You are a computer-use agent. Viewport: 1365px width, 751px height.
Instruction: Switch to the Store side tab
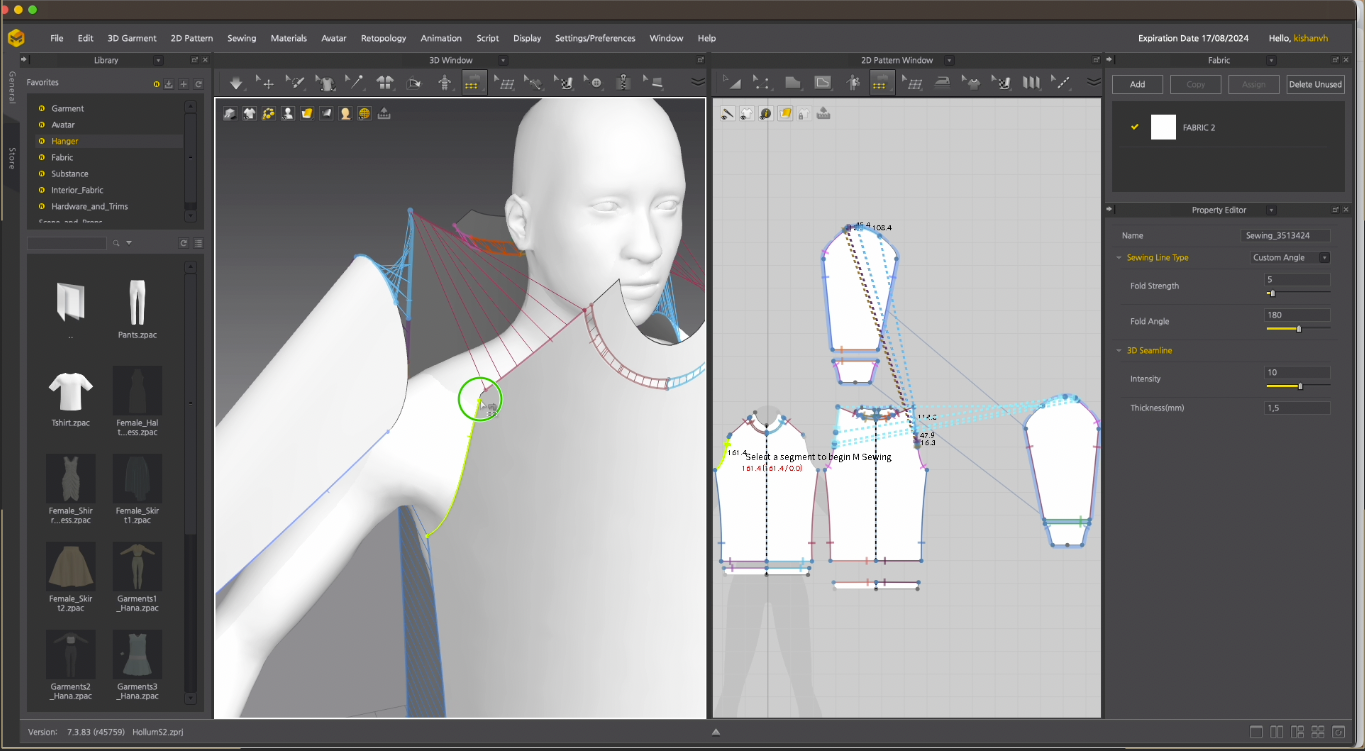tap(12, 158)
